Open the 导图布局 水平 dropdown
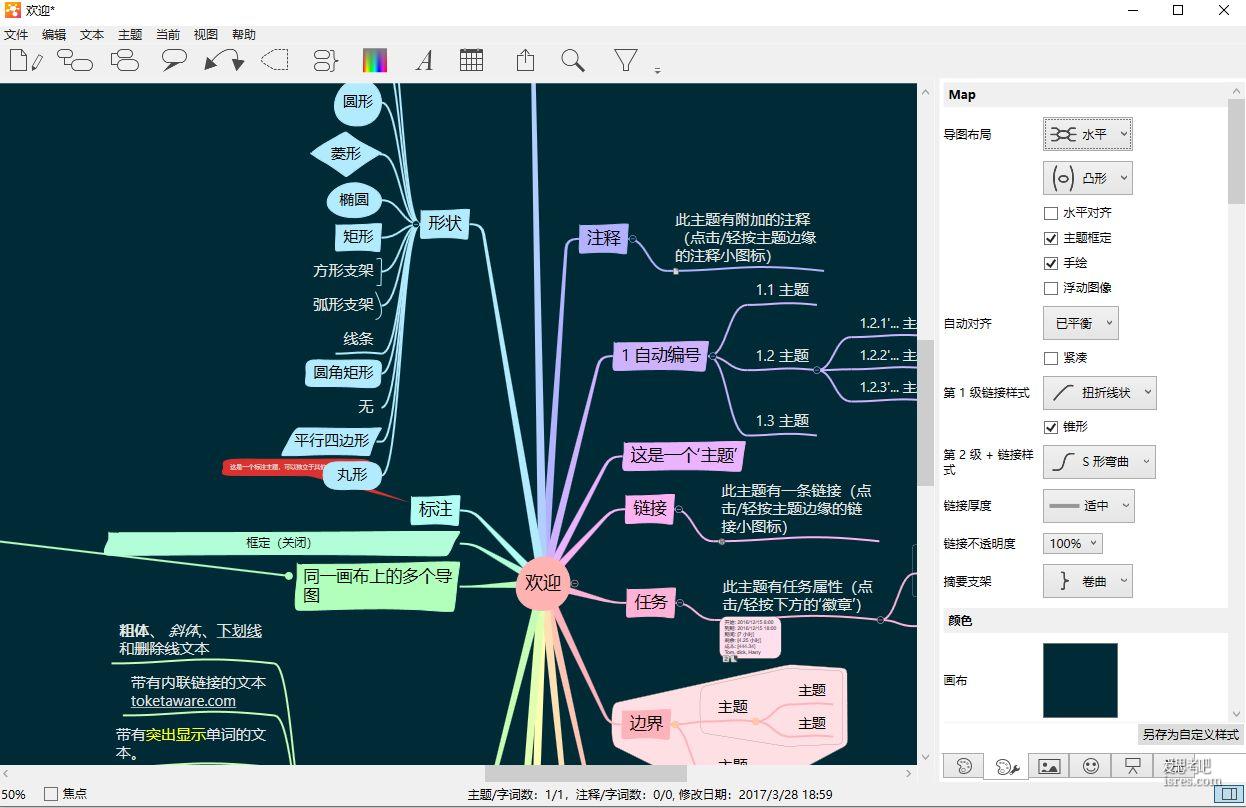1246x808 pixels. [1088, 134]
